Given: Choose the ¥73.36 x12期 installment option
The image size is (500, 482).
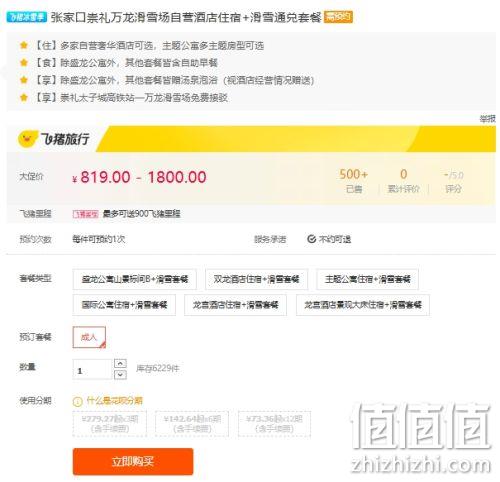Looking at the screenshot, I should (x=274, y=424).
